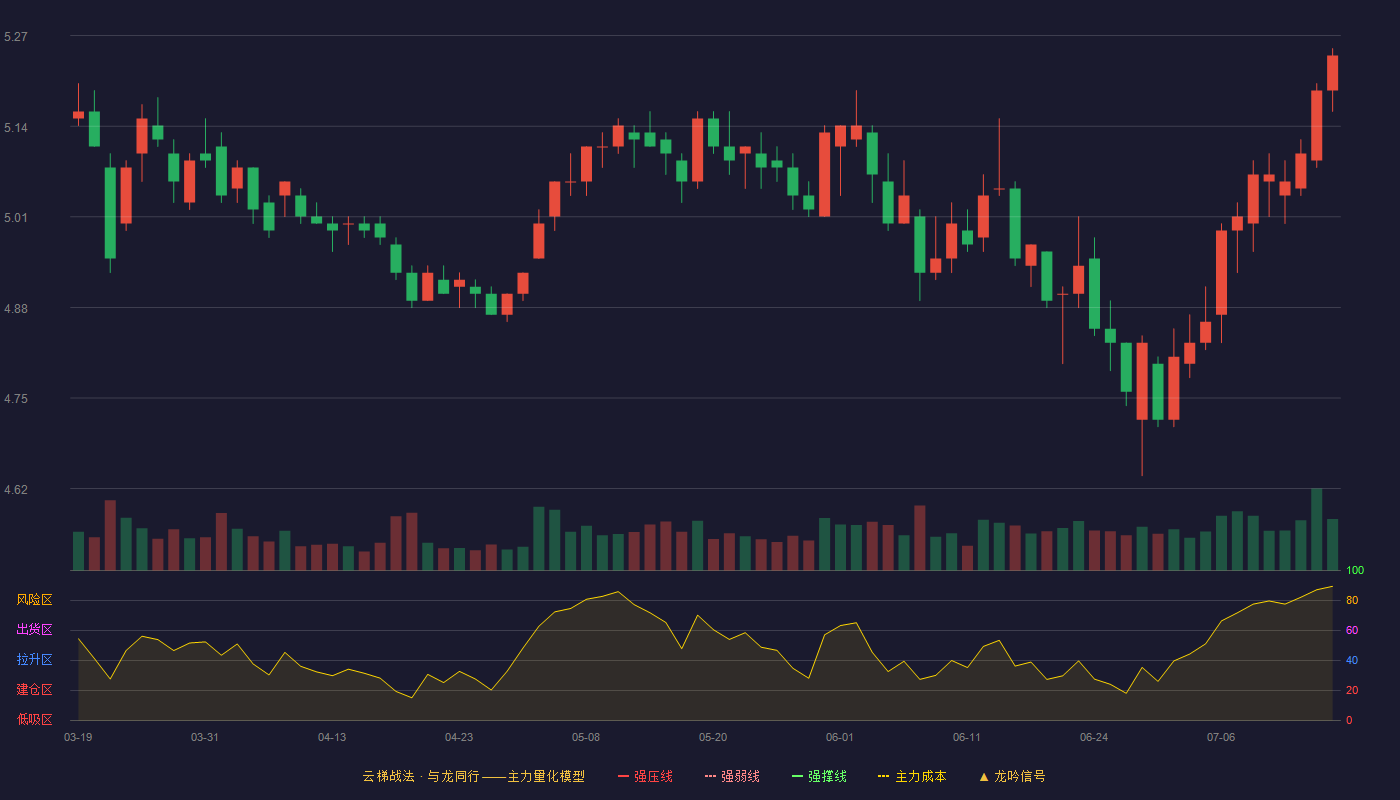This screenshot has width=1400, height=800.
Task: Click the last tall red candlestick
Action: 1332,73
